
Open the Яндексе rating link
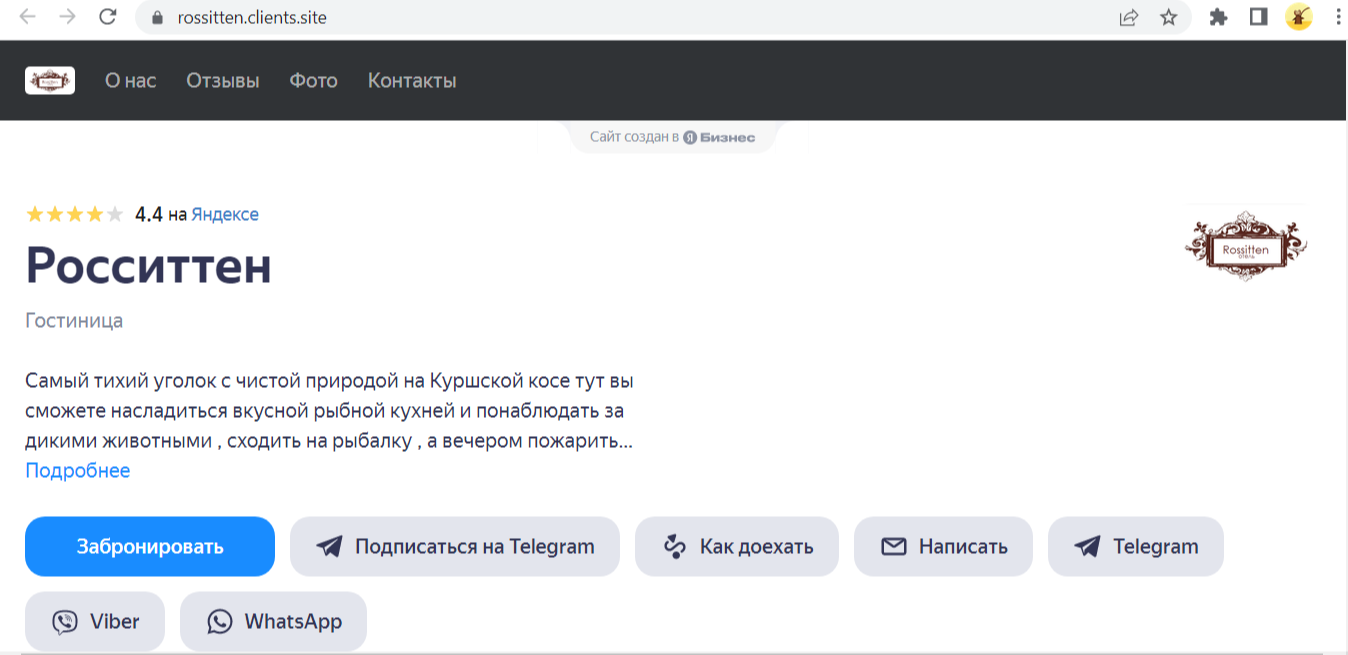[225, 214]
